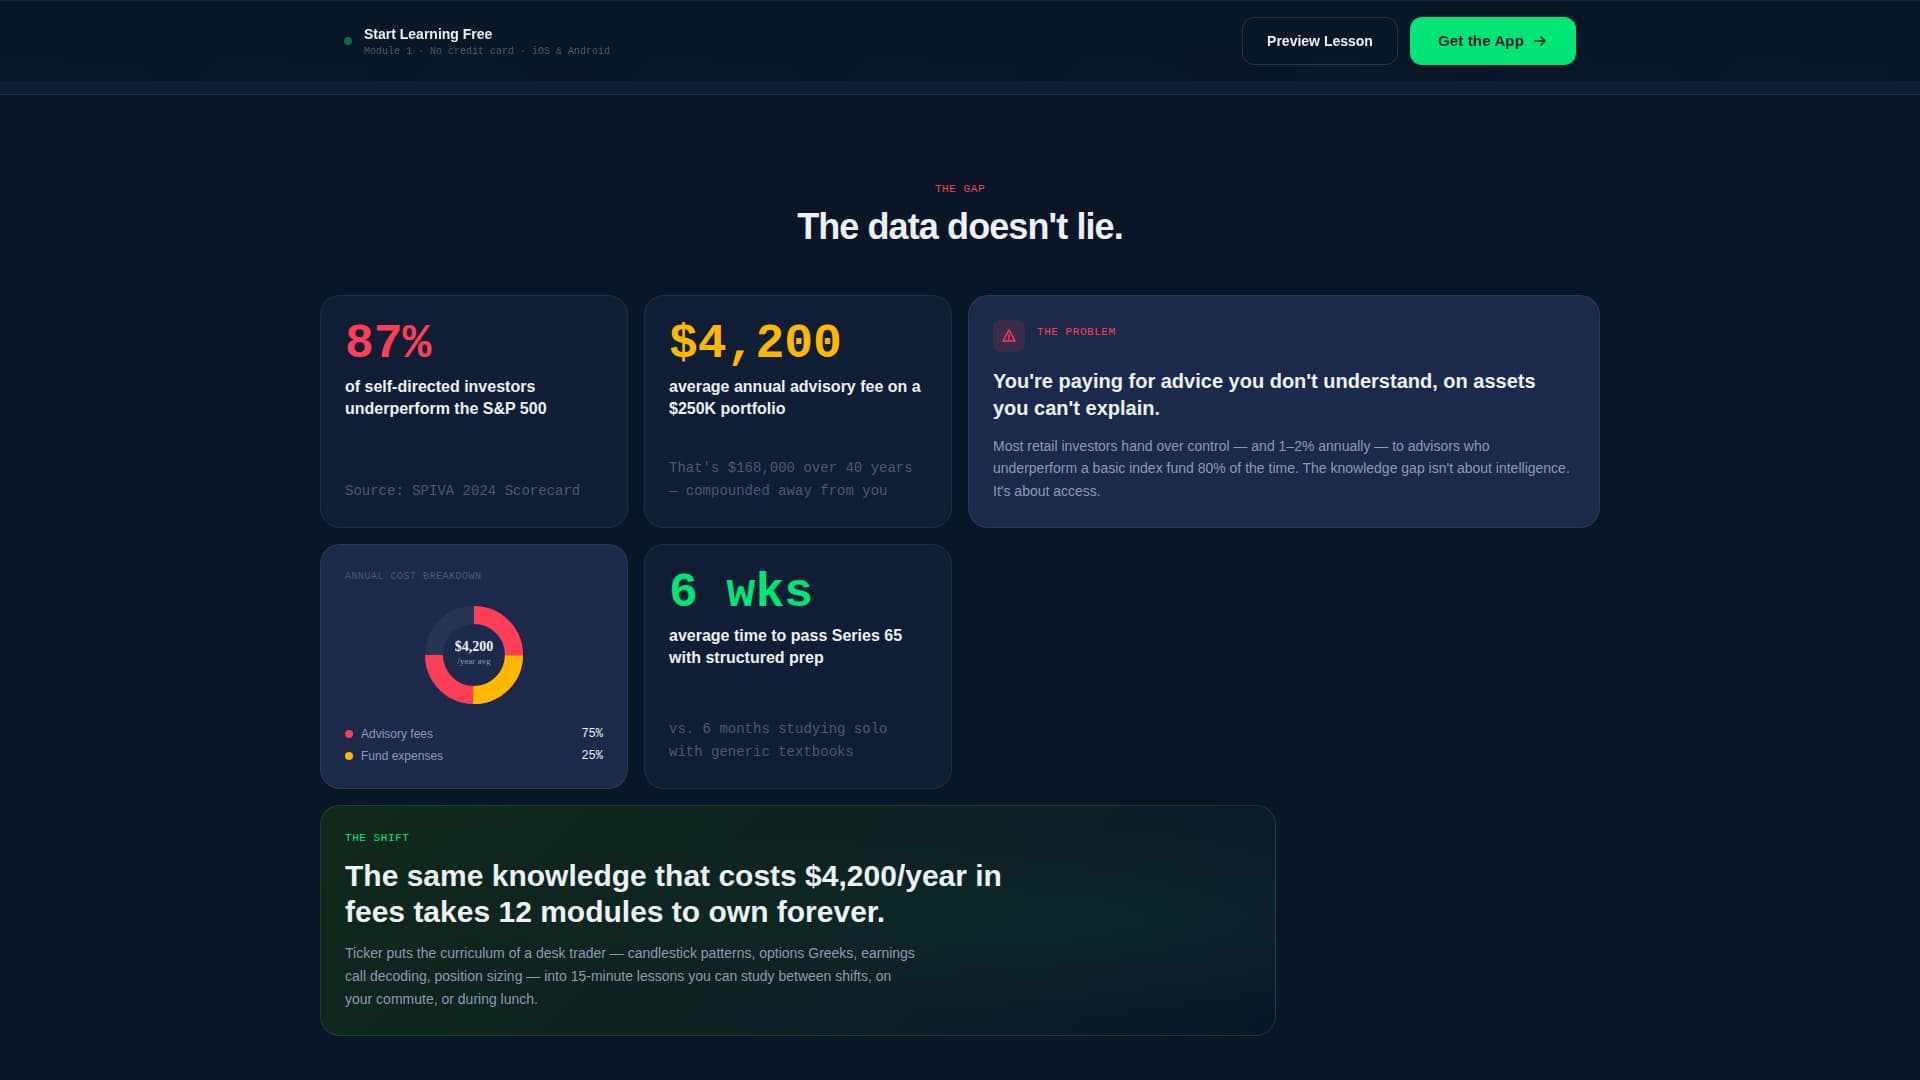Click the 87% statistic card
Viewport: 1920px width, 1080px height.
pos(473,410)
